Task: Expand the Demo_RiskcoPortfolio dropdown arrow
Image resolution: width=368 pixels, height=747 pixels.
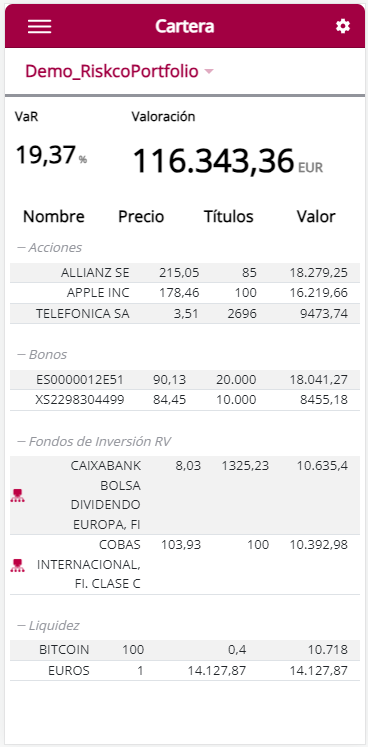Action: click(209, 72)
